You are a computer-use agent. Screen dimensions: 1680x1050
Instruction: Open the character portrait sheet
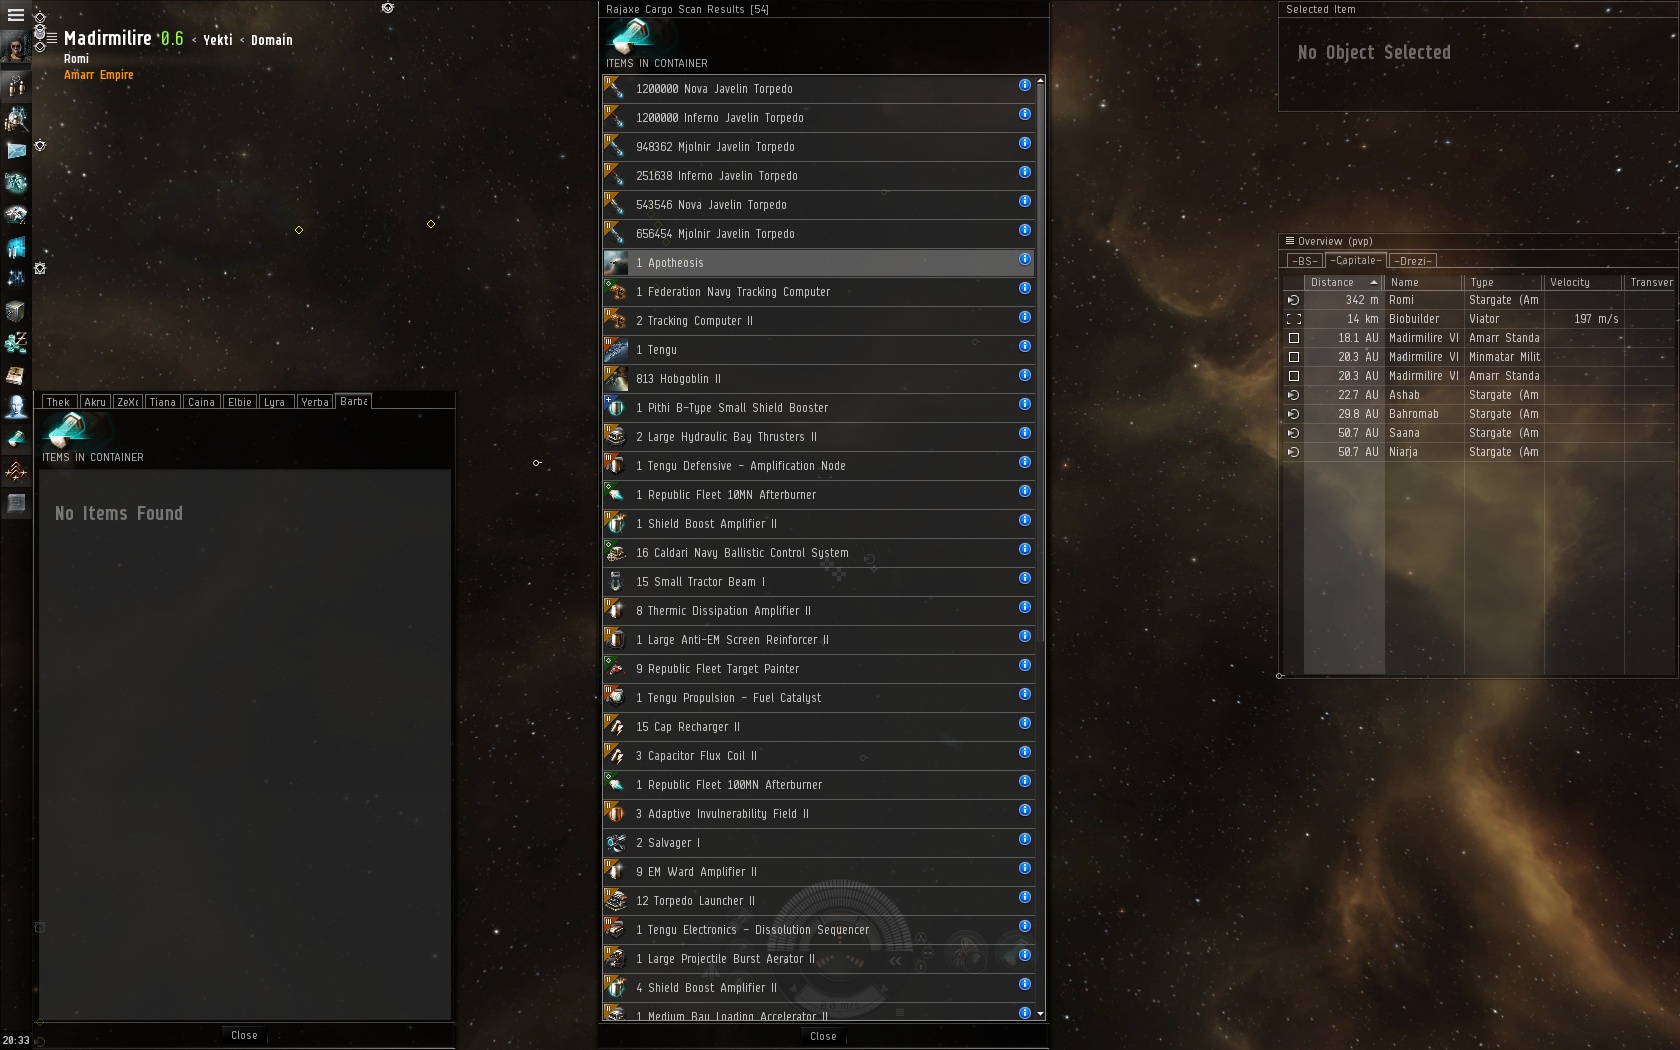(x=15, y=47)
